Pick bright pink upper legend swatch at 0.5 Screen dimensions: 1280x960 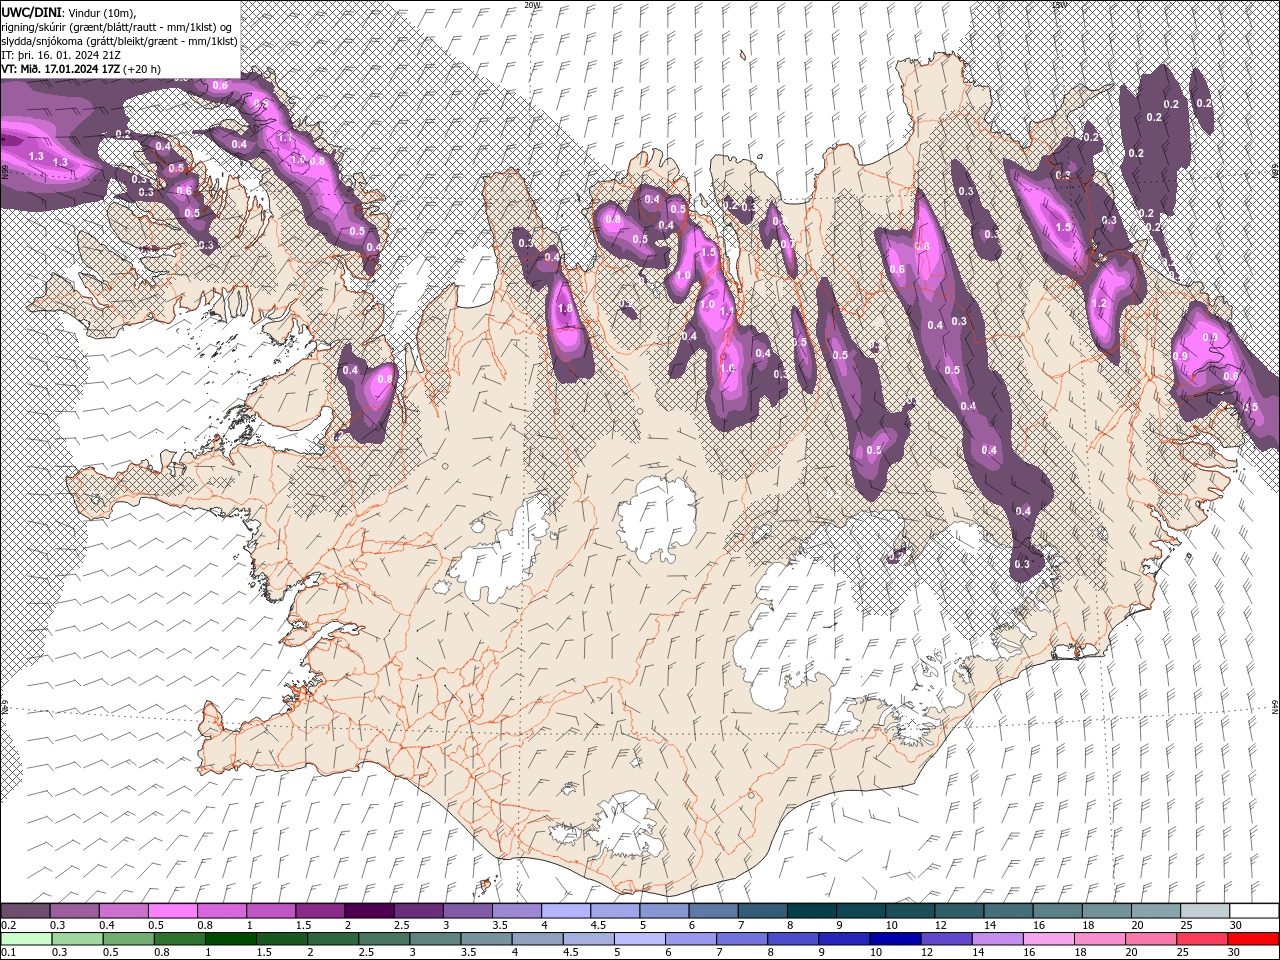[172, 911]
